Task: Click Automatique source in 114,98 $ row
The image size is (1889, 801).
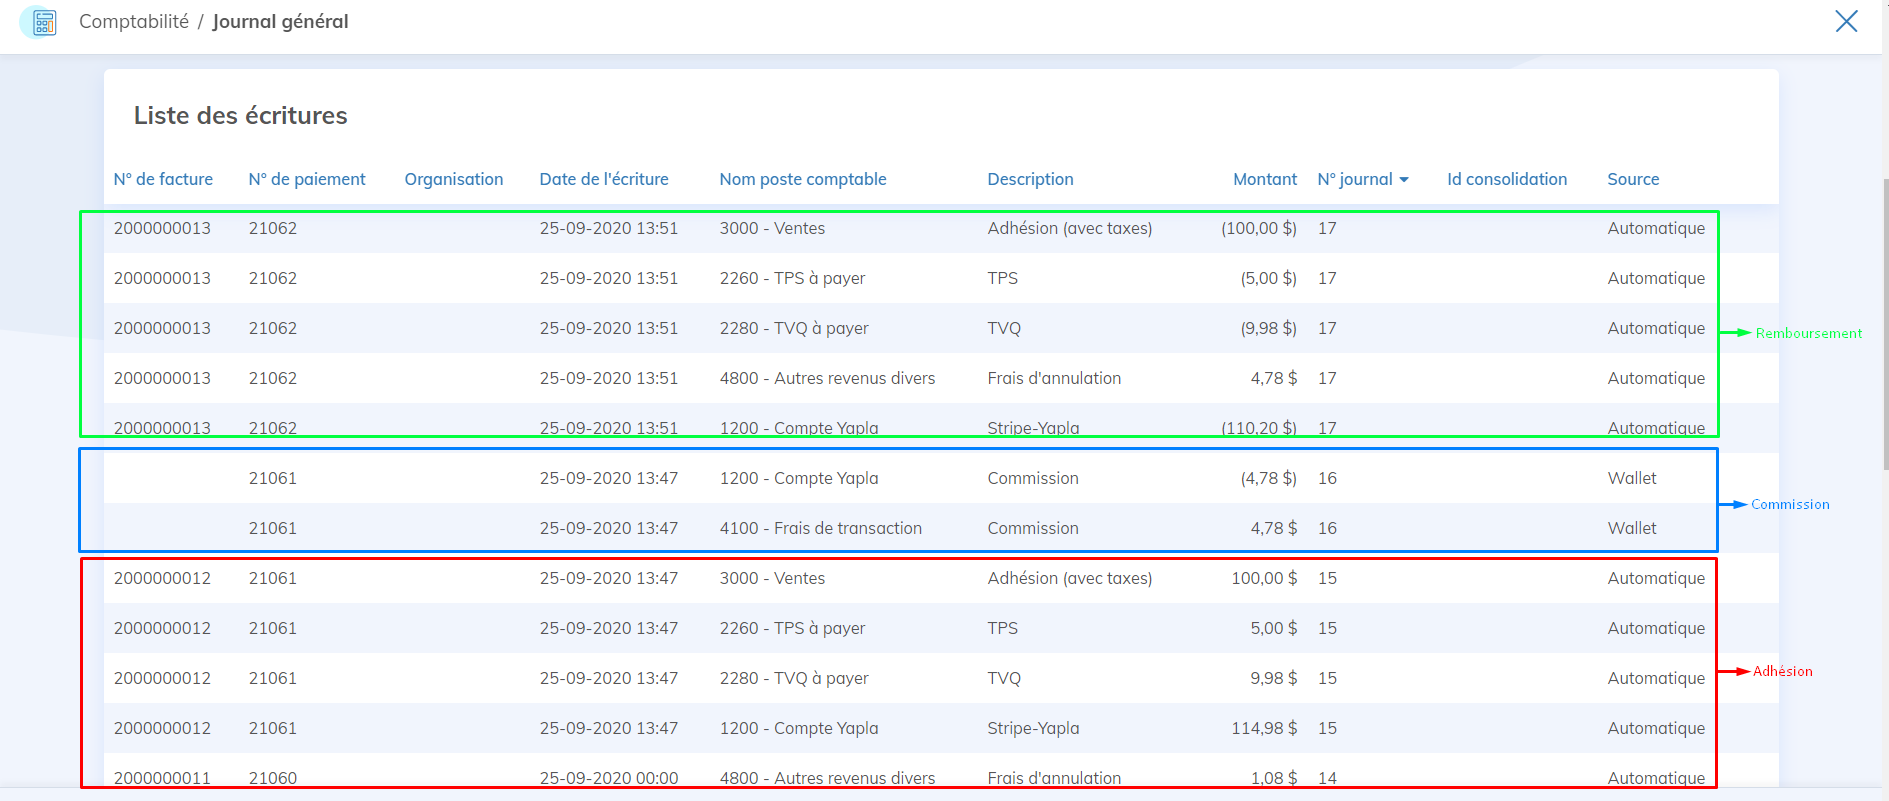Action: pyautogui.click(x=1656, y=728)
